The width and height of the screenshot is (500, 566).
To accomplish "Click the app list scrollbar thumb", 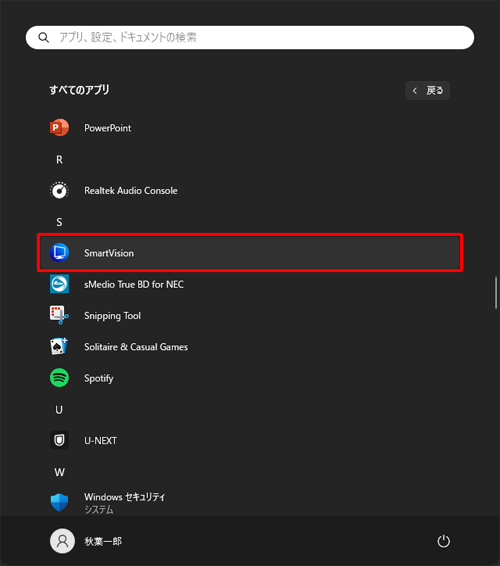I will (x=496, y=293).
